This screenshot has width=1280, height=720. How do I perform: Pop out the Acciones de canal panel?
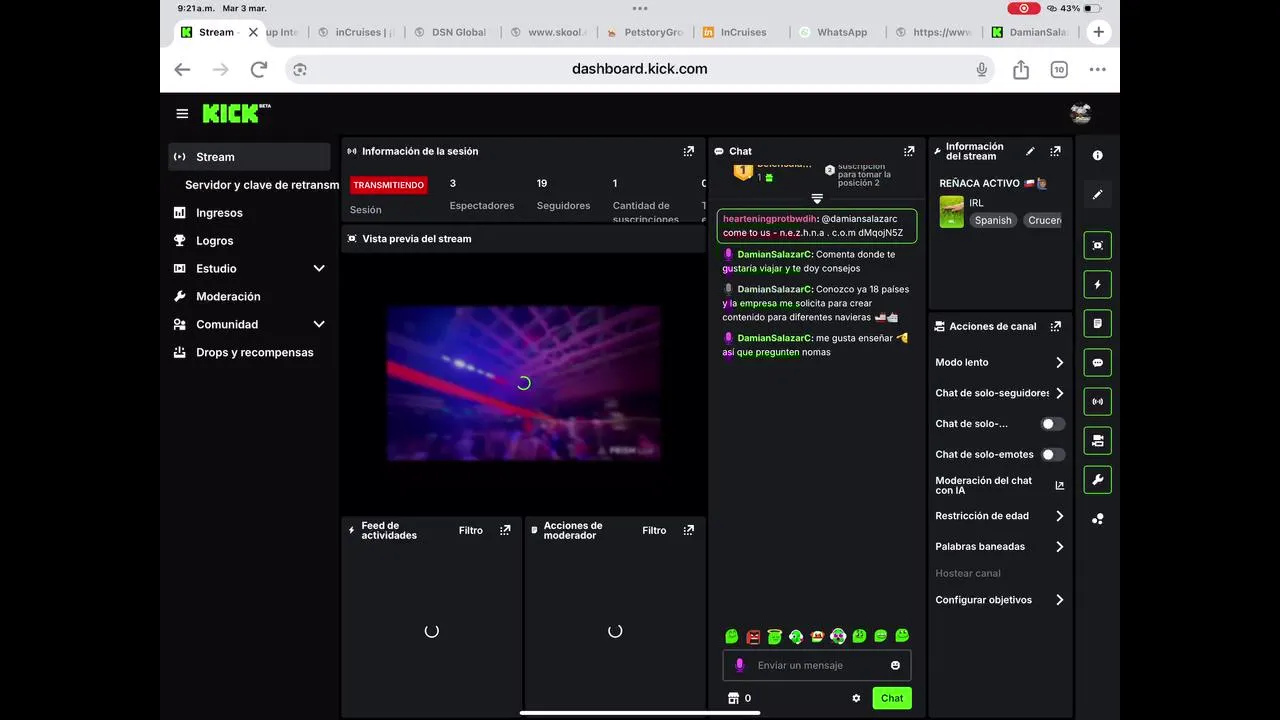coord(1058,327)
